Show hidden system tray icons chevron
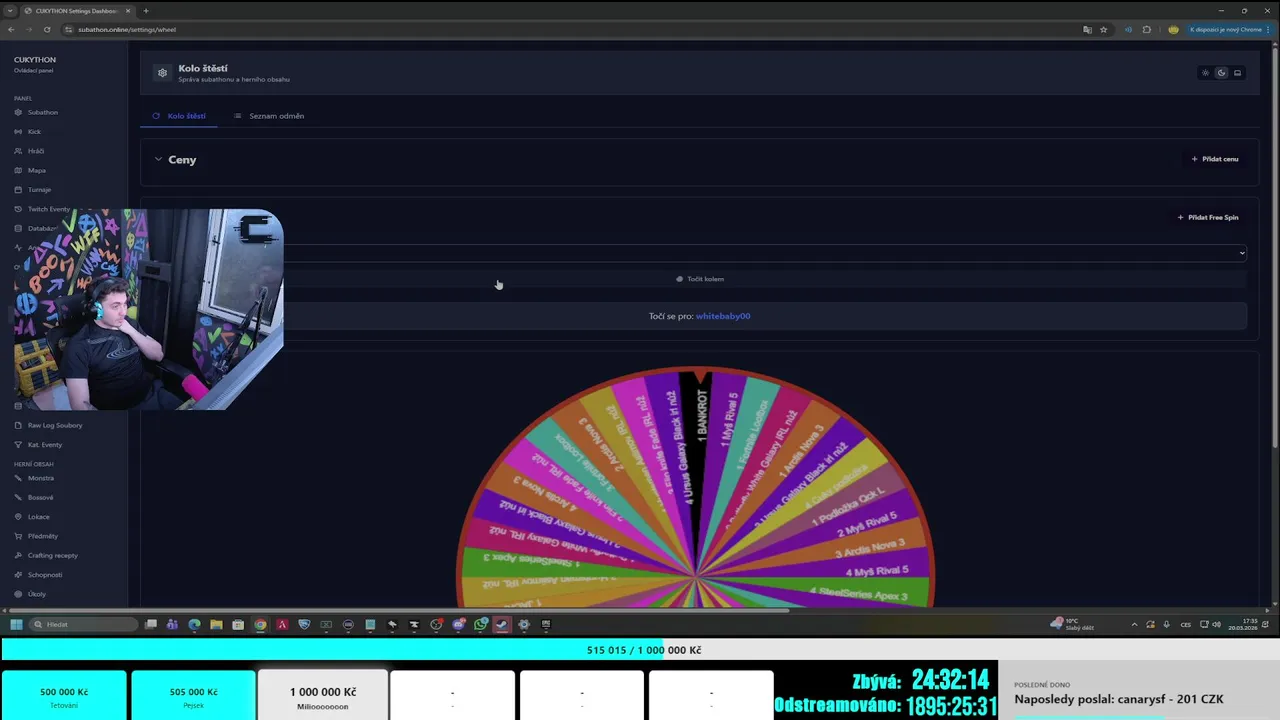Screen dimensions: 1280x720 [x=1134, y=624]
